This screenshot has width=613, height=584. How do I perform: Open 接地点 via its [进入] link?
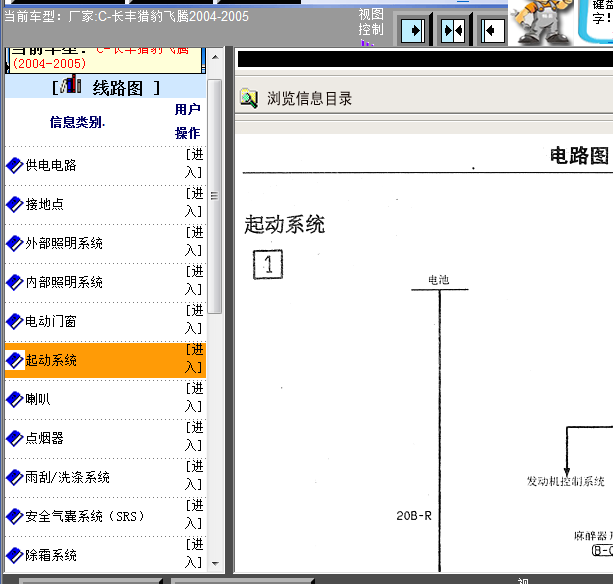[x=194, y=202]
